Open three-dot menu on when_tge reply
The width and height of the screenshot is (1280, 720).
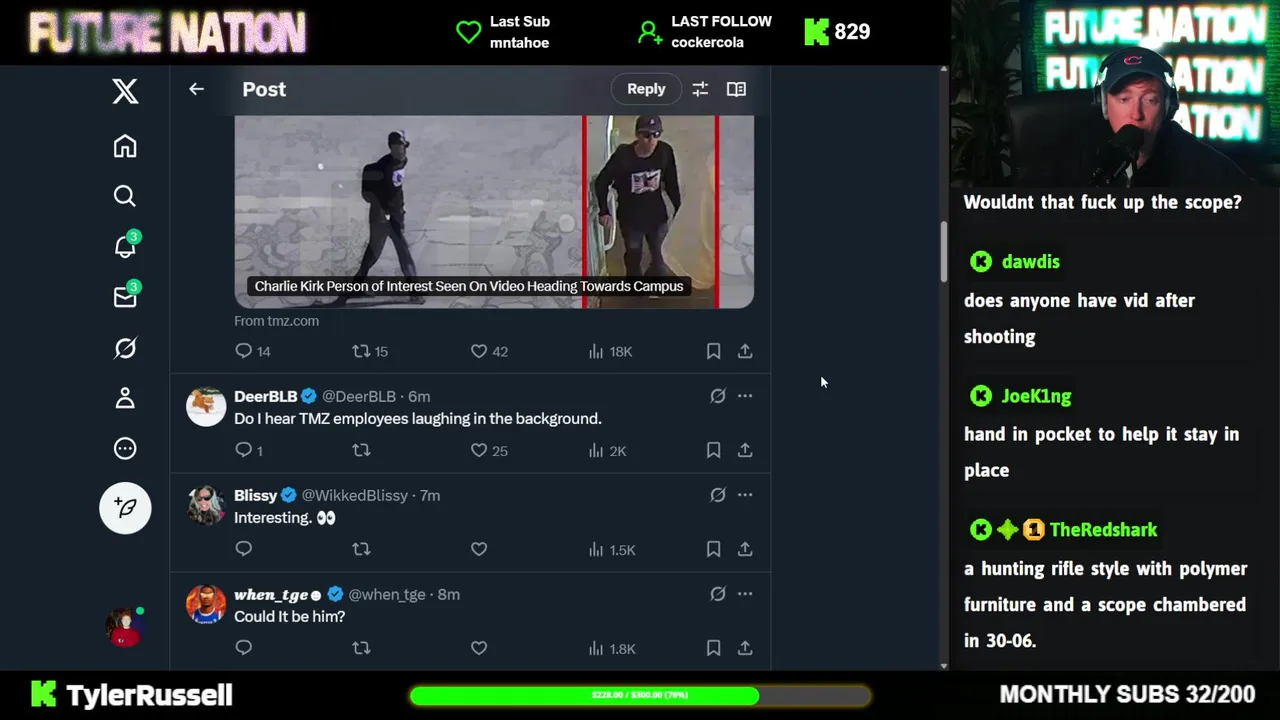coord(745,594)
